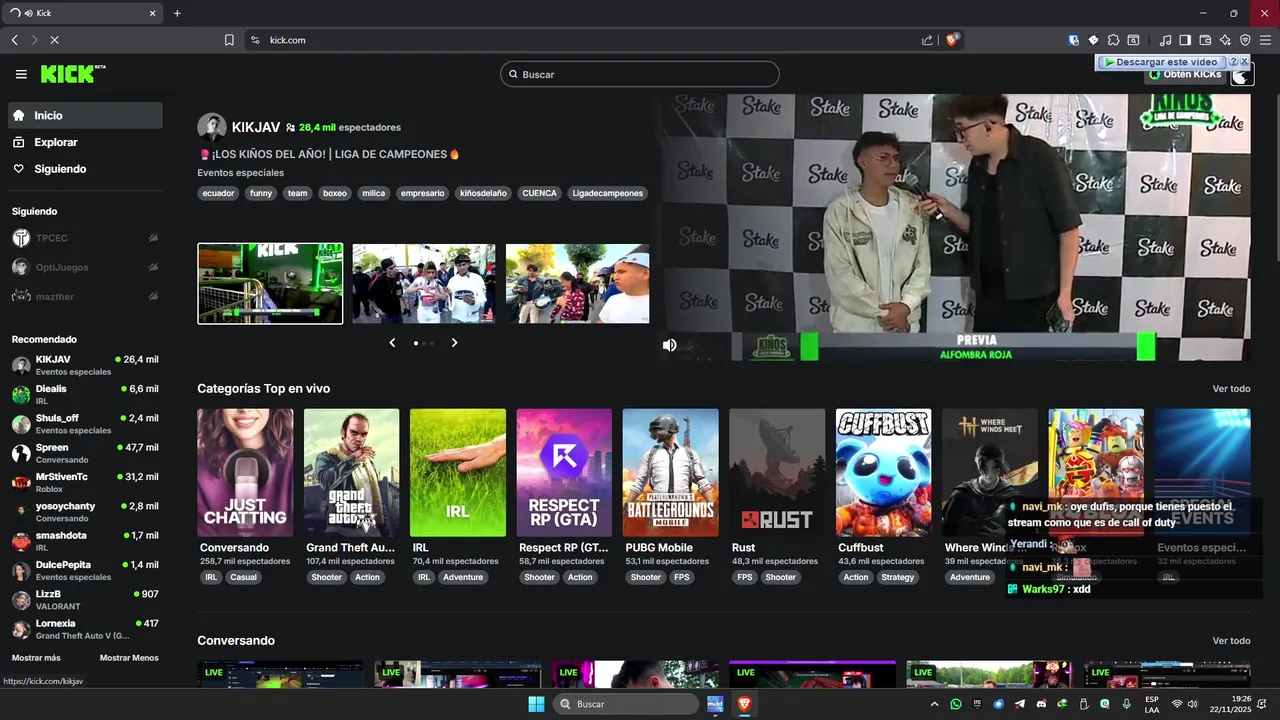Open Brave VPN shield icon
1280x720 pixels.
[x=1245, y=40]
